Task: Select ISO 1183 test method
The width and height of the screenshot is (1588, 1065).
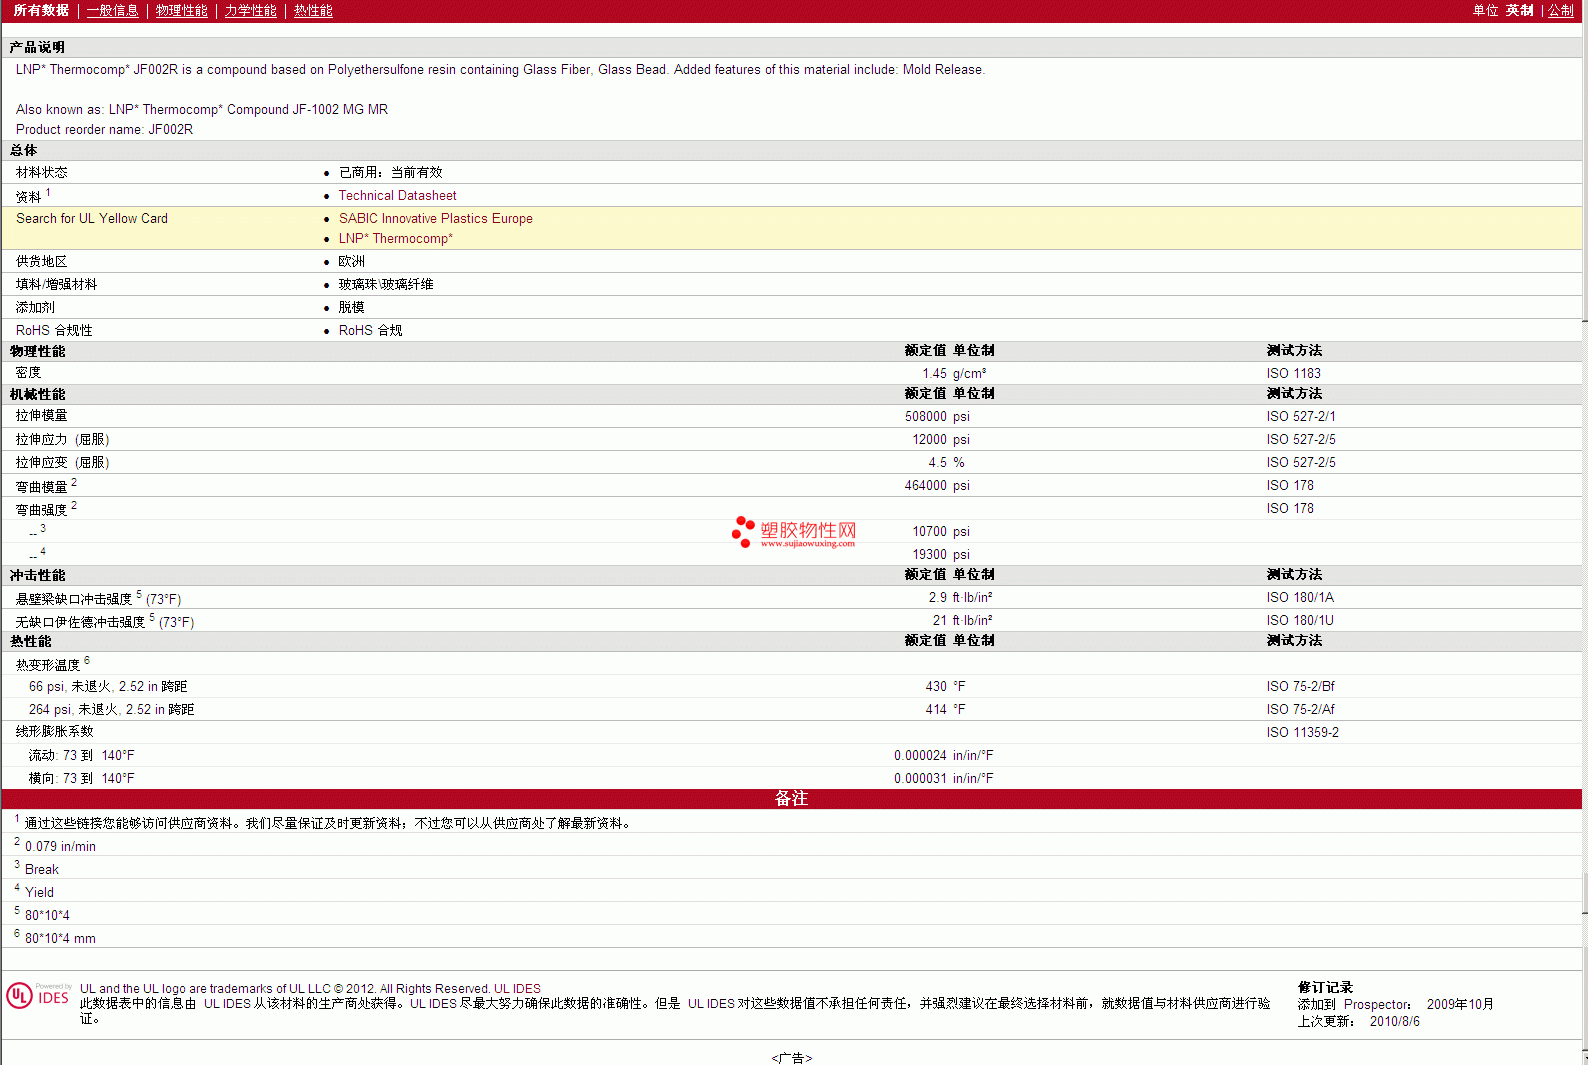Action: click(x=1293, y=374)
